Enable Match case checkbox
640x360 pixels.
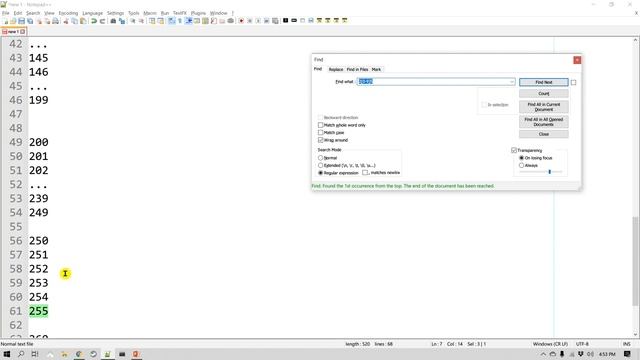[320, 132]
